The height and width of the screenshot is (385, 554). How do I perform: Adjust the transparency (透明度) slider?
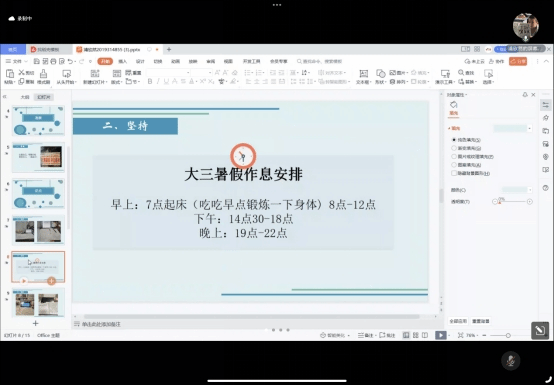[x=512, y=202]
